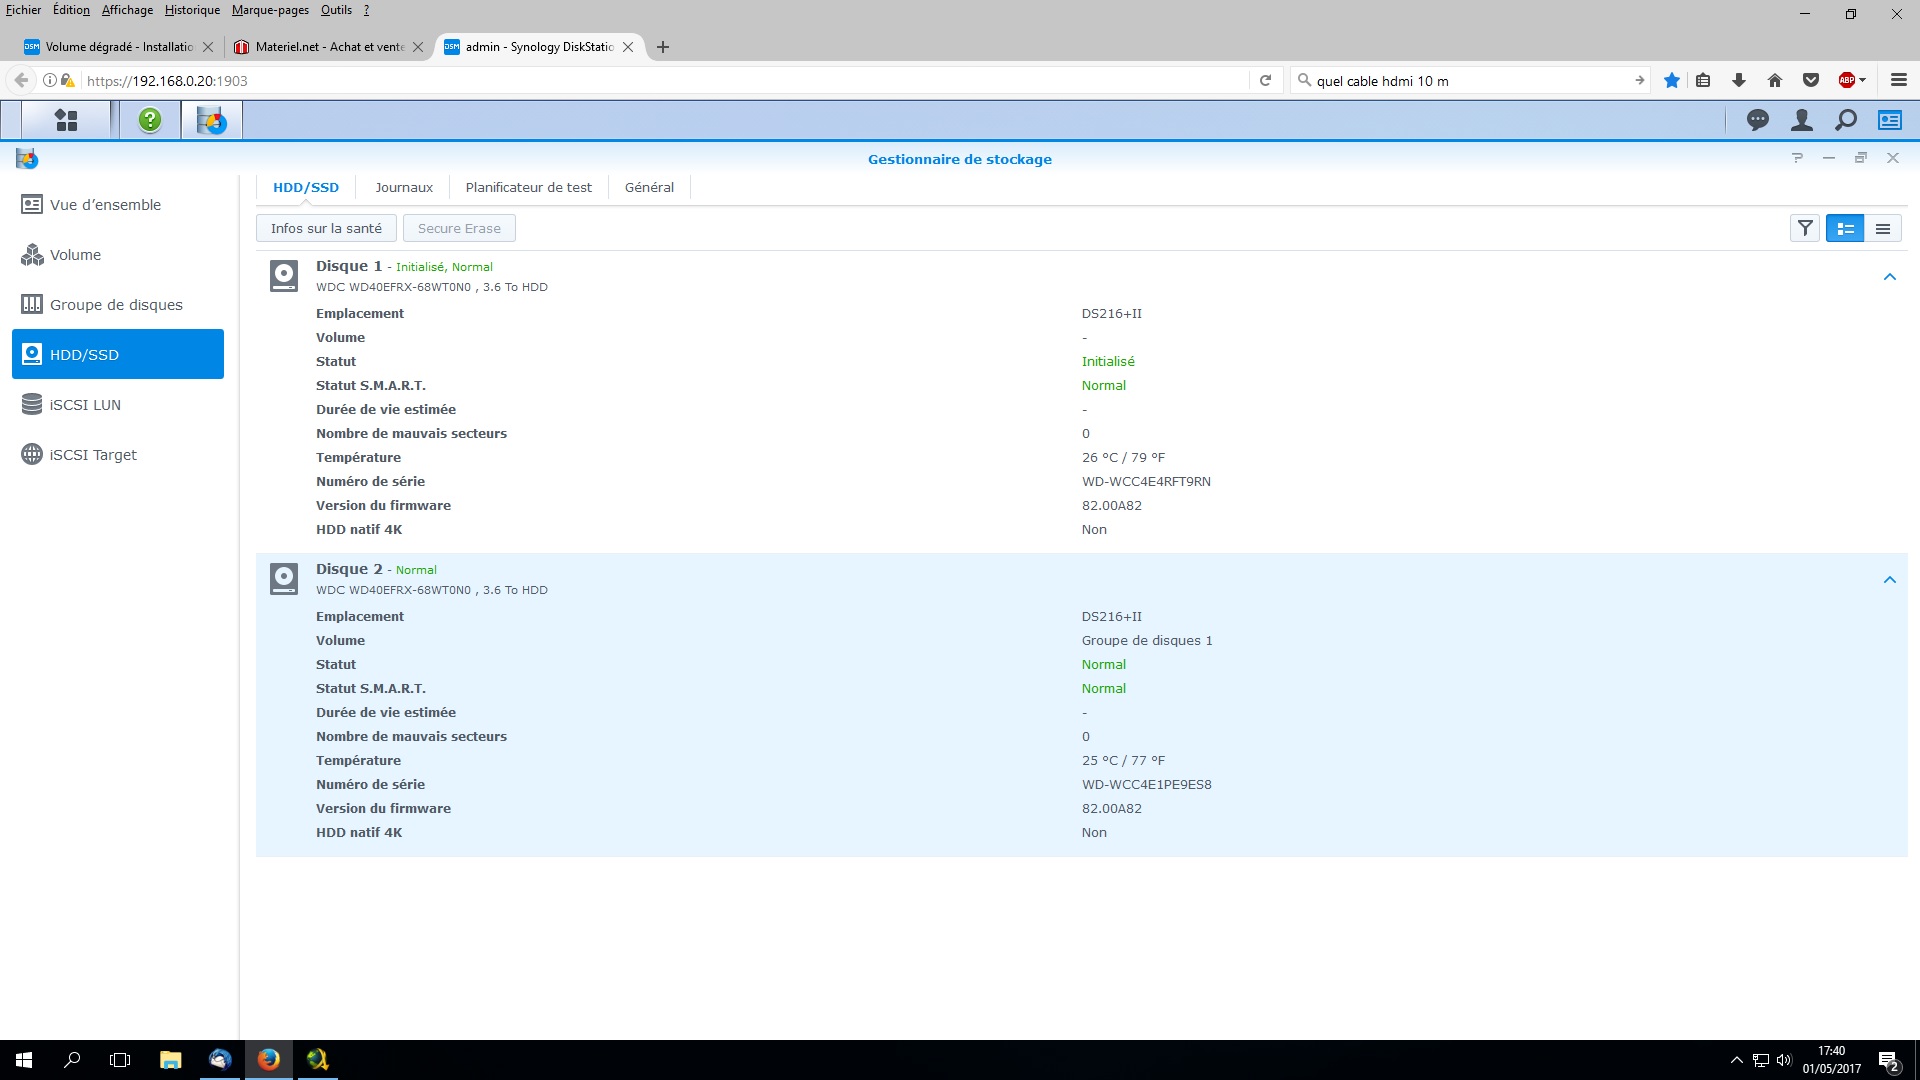Screen dimensions: 1920x1080
Task: Click the DSM search magnifier icon
Action: 1845,120
